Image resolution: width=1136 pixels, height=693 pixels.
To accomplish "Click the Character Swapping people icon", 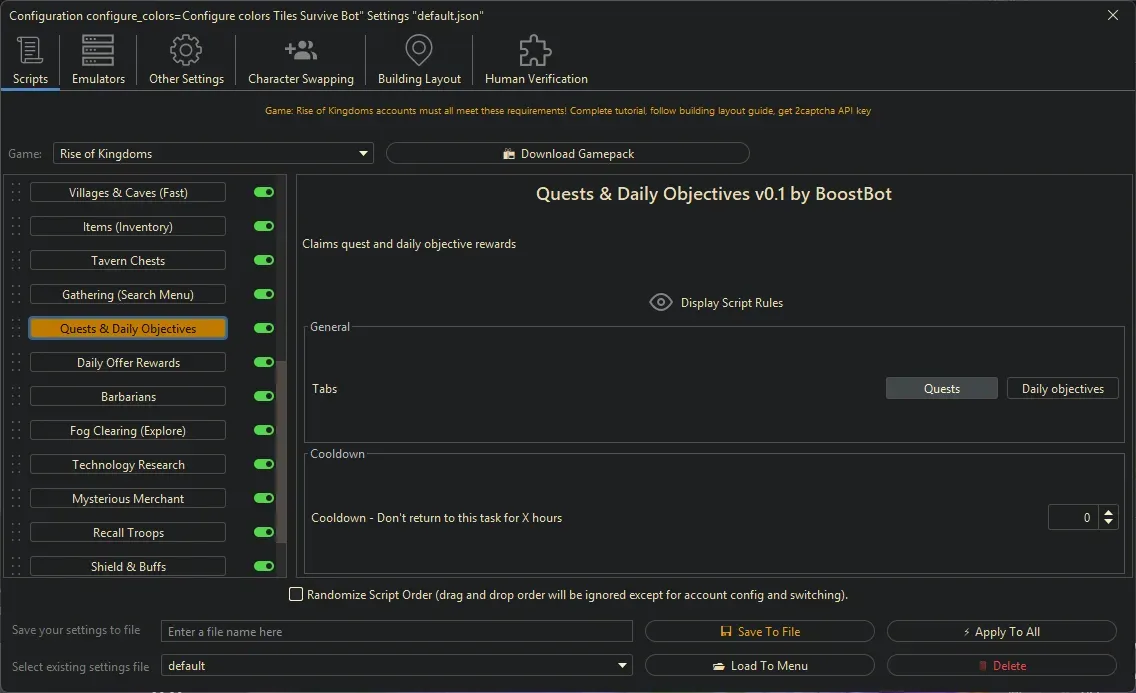I will pos(300,49).
